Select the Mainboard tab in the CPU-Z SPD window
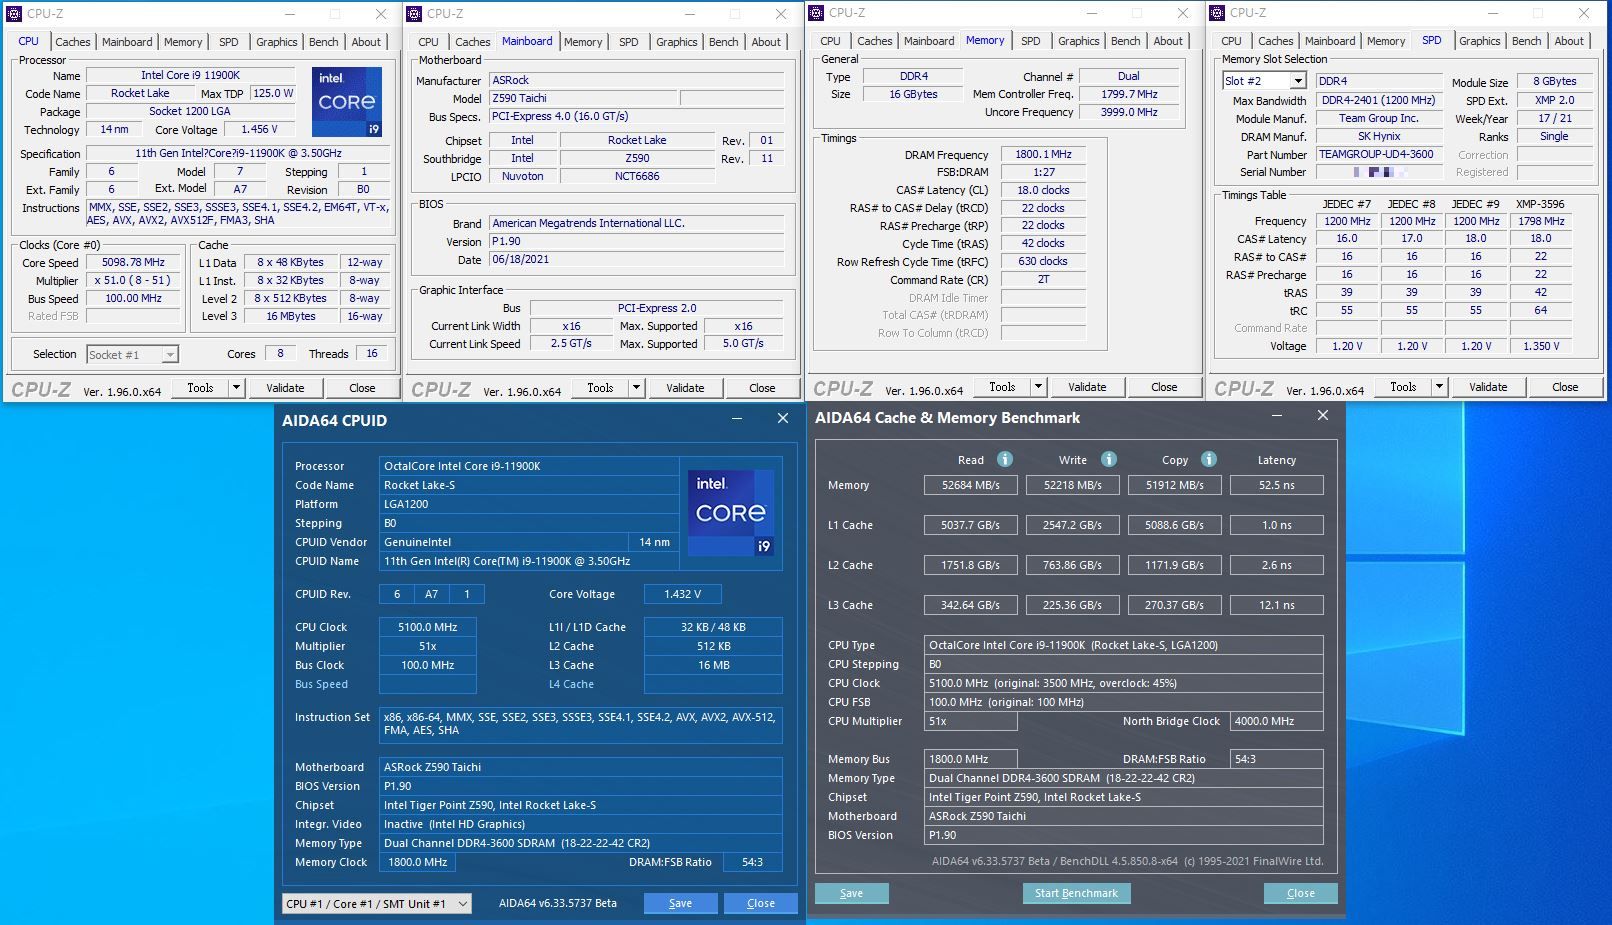Screen dimensions: 1612x925 click(x=1330, y=41)
